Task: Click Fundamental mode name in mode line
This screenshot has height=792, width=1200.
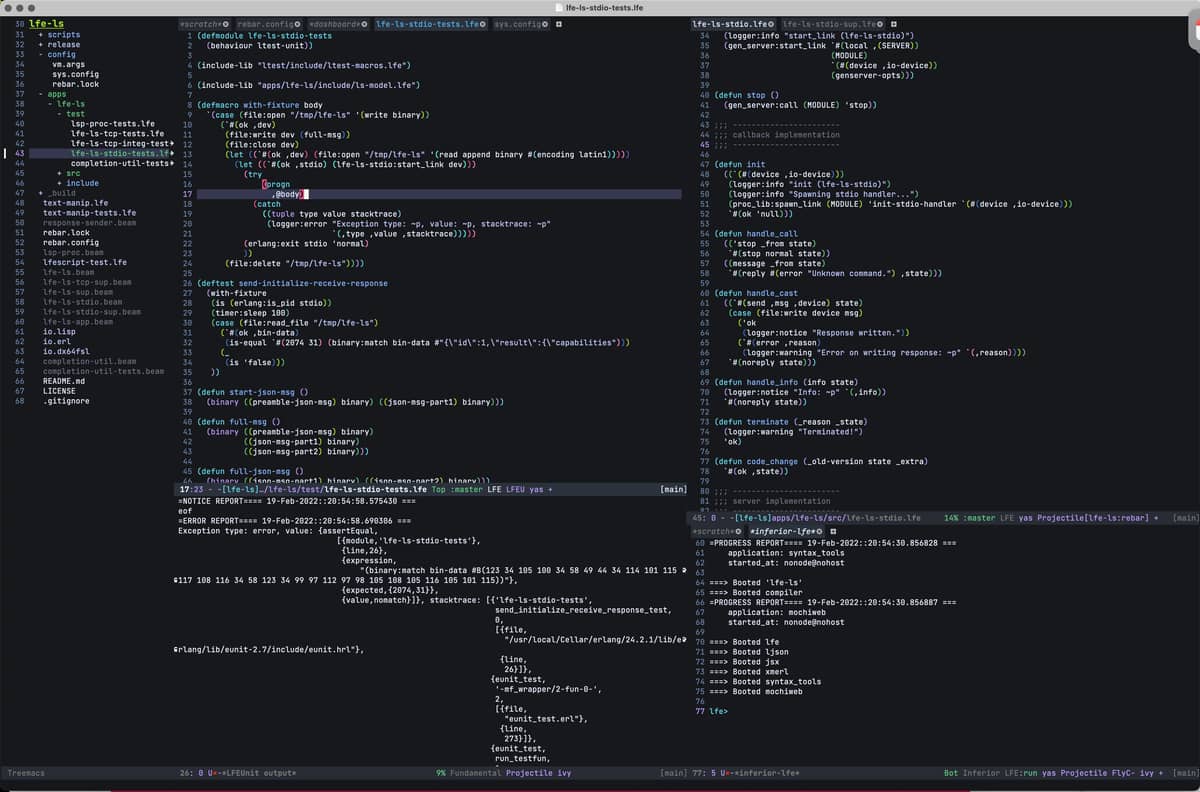Action: pyautogui.click(x=475, y=773)
